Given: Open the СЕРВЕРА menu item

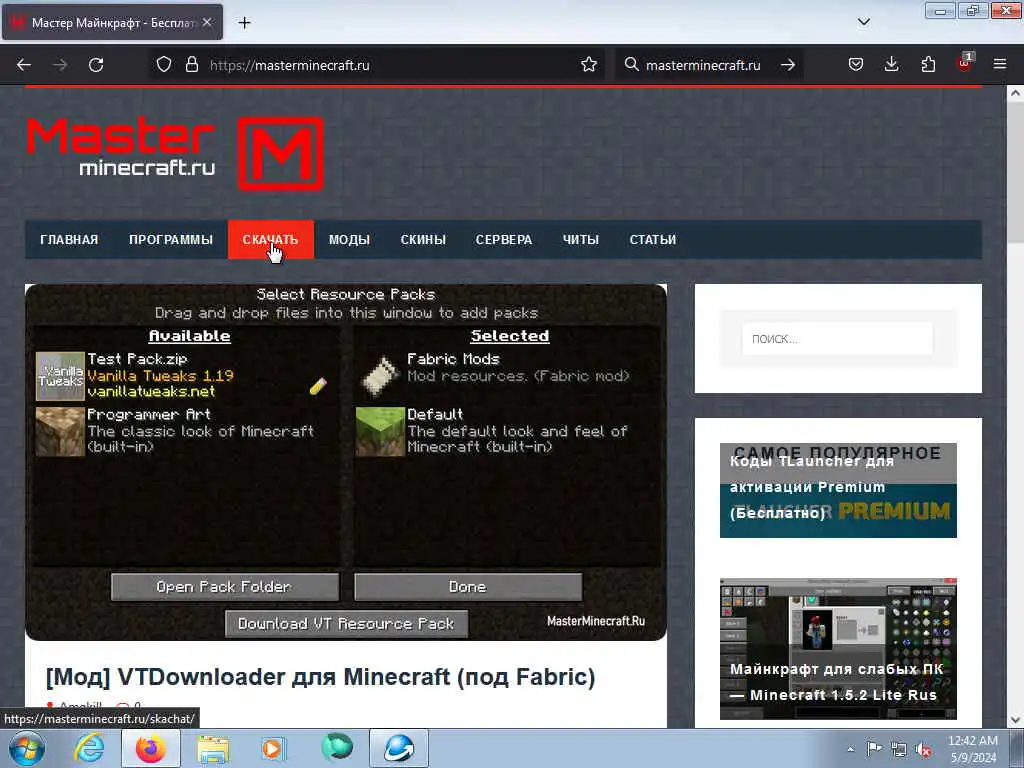Looking at the screenshot, I should 504,240.
